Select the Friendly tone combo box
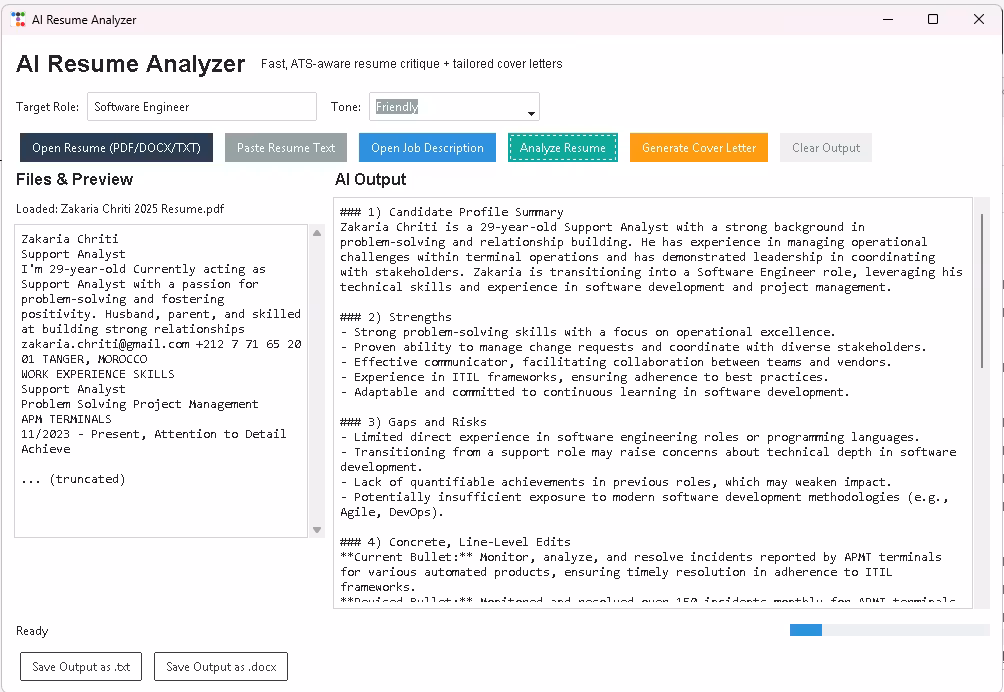This screenshot has height=692, width=1004. pyautogui.click(x=446, y=107)
